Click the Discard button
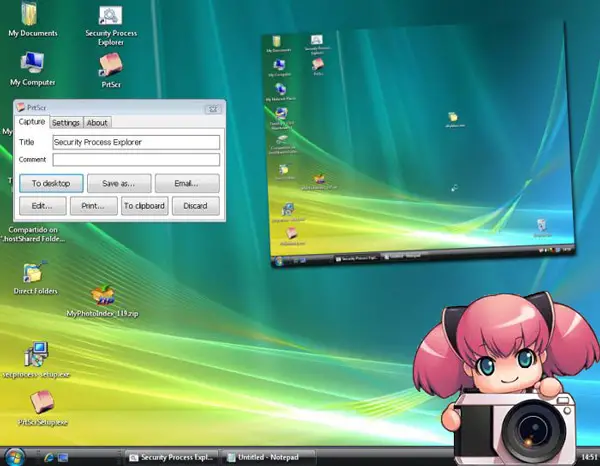This screenshot has height=466, width=600. coord(196,206)
